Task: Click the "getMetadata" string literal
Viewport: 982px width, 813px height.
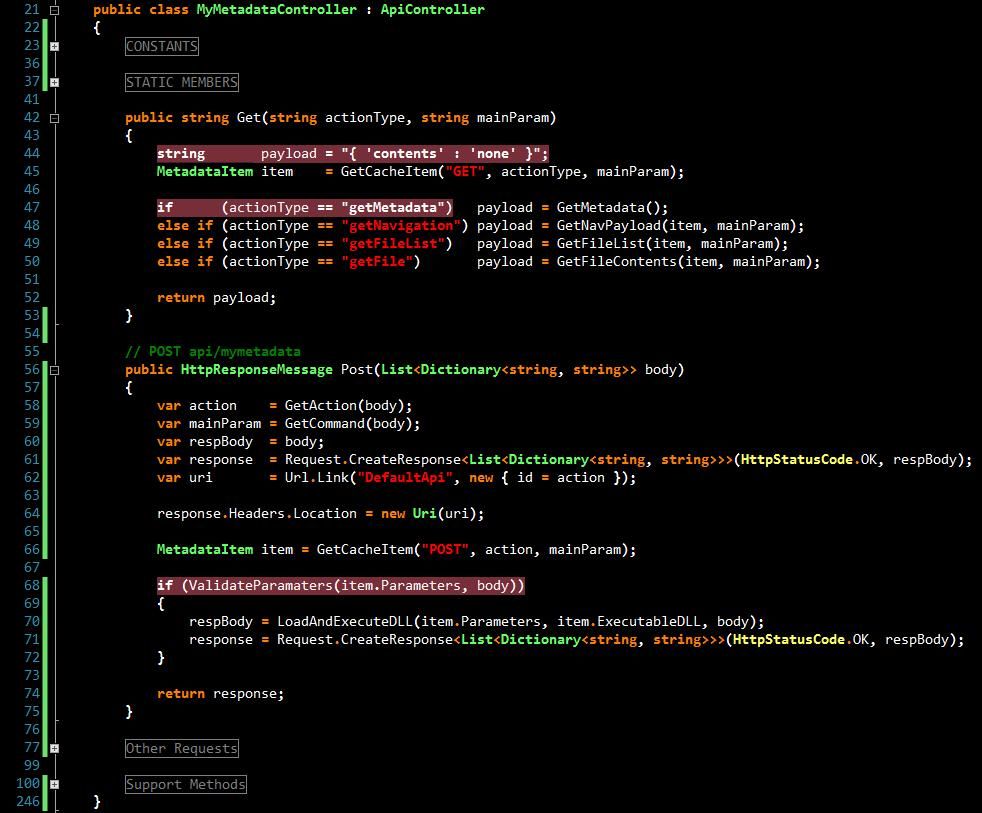Action: (396, 207)
